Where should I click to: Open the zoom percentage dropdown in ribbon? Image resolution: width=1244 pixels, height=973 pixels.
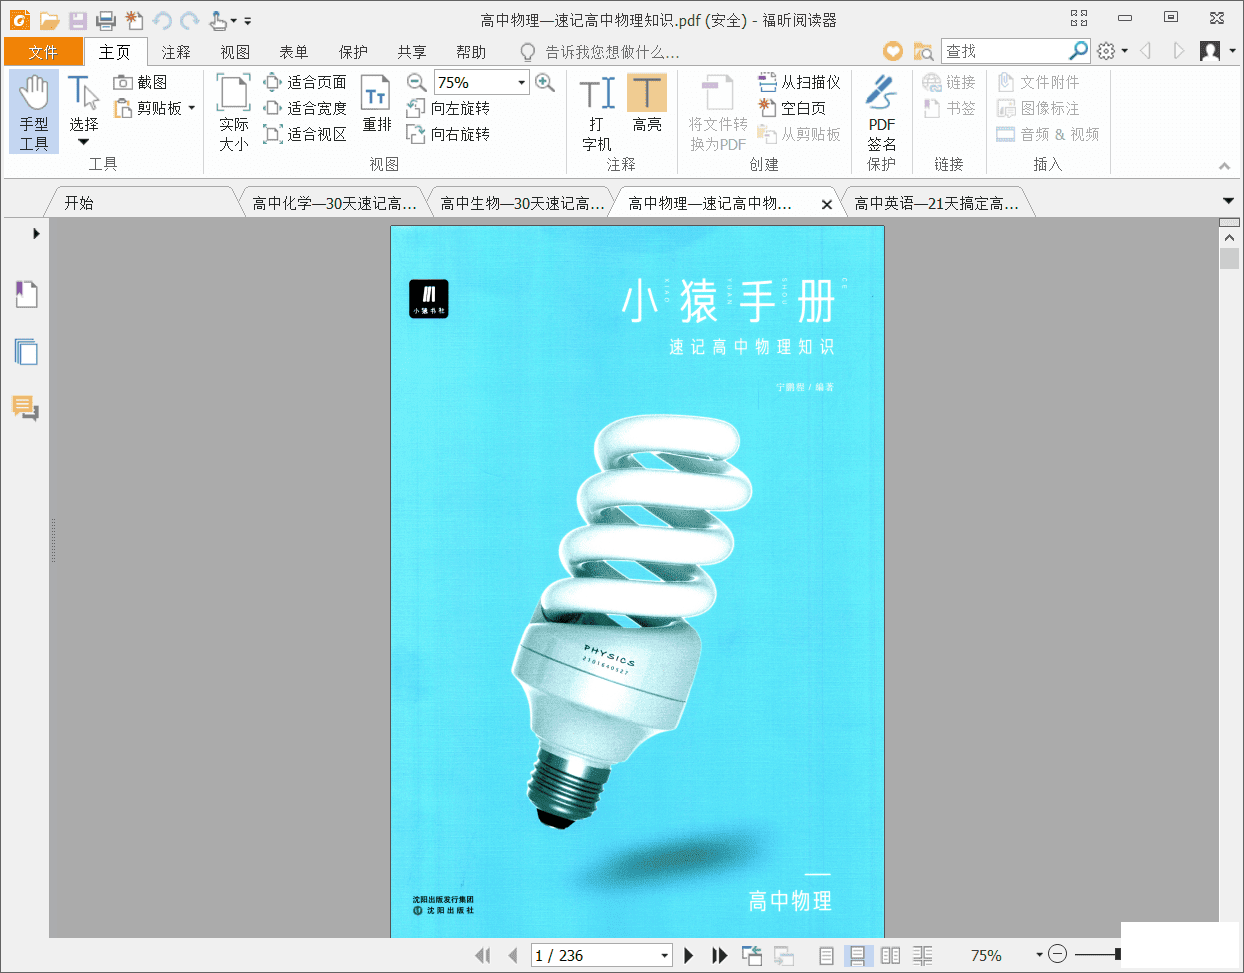click(x=521, y=82)
